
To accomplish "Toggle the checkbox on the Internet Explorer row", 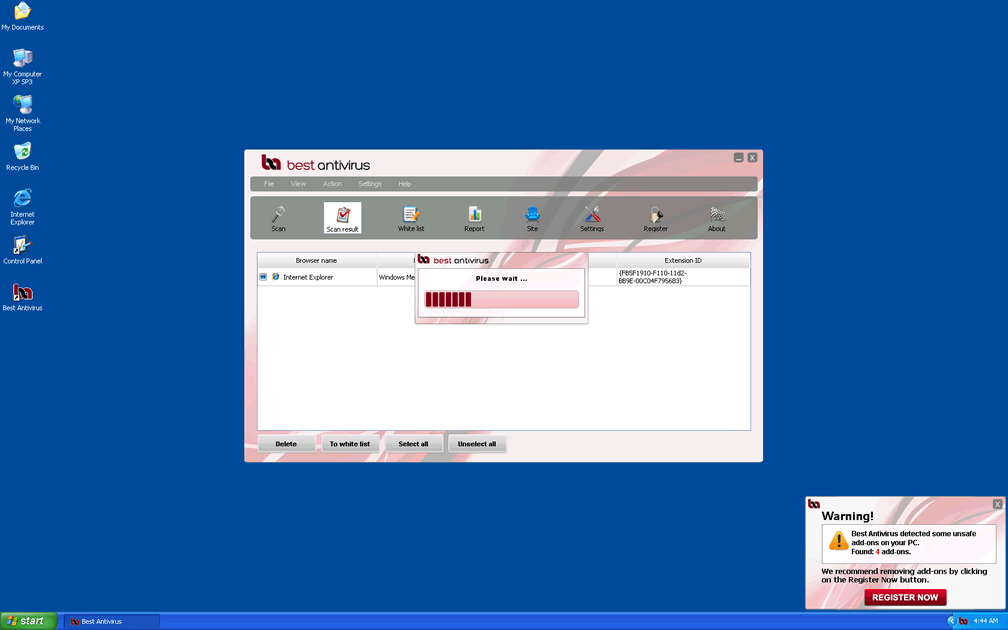I will click(x=264, y=277).
